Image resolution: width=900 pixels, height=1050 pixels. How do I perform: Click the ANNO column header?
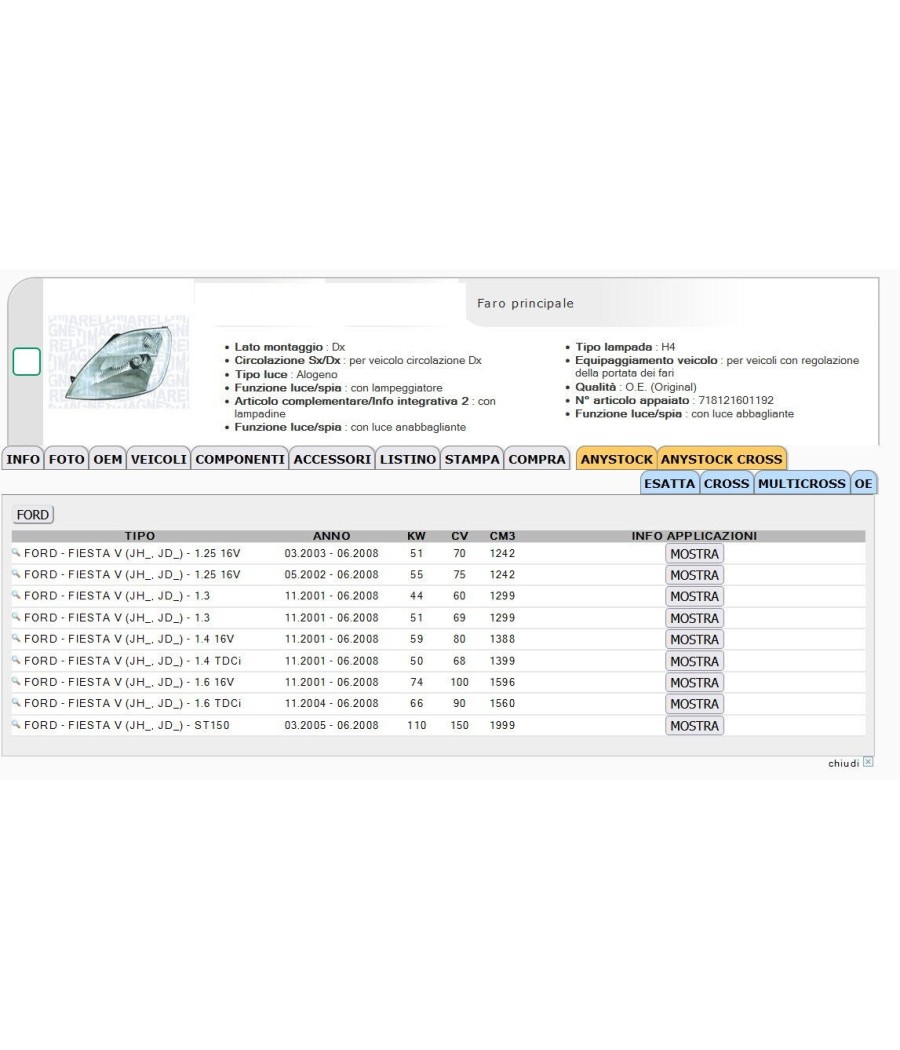(x=331, y=536)
